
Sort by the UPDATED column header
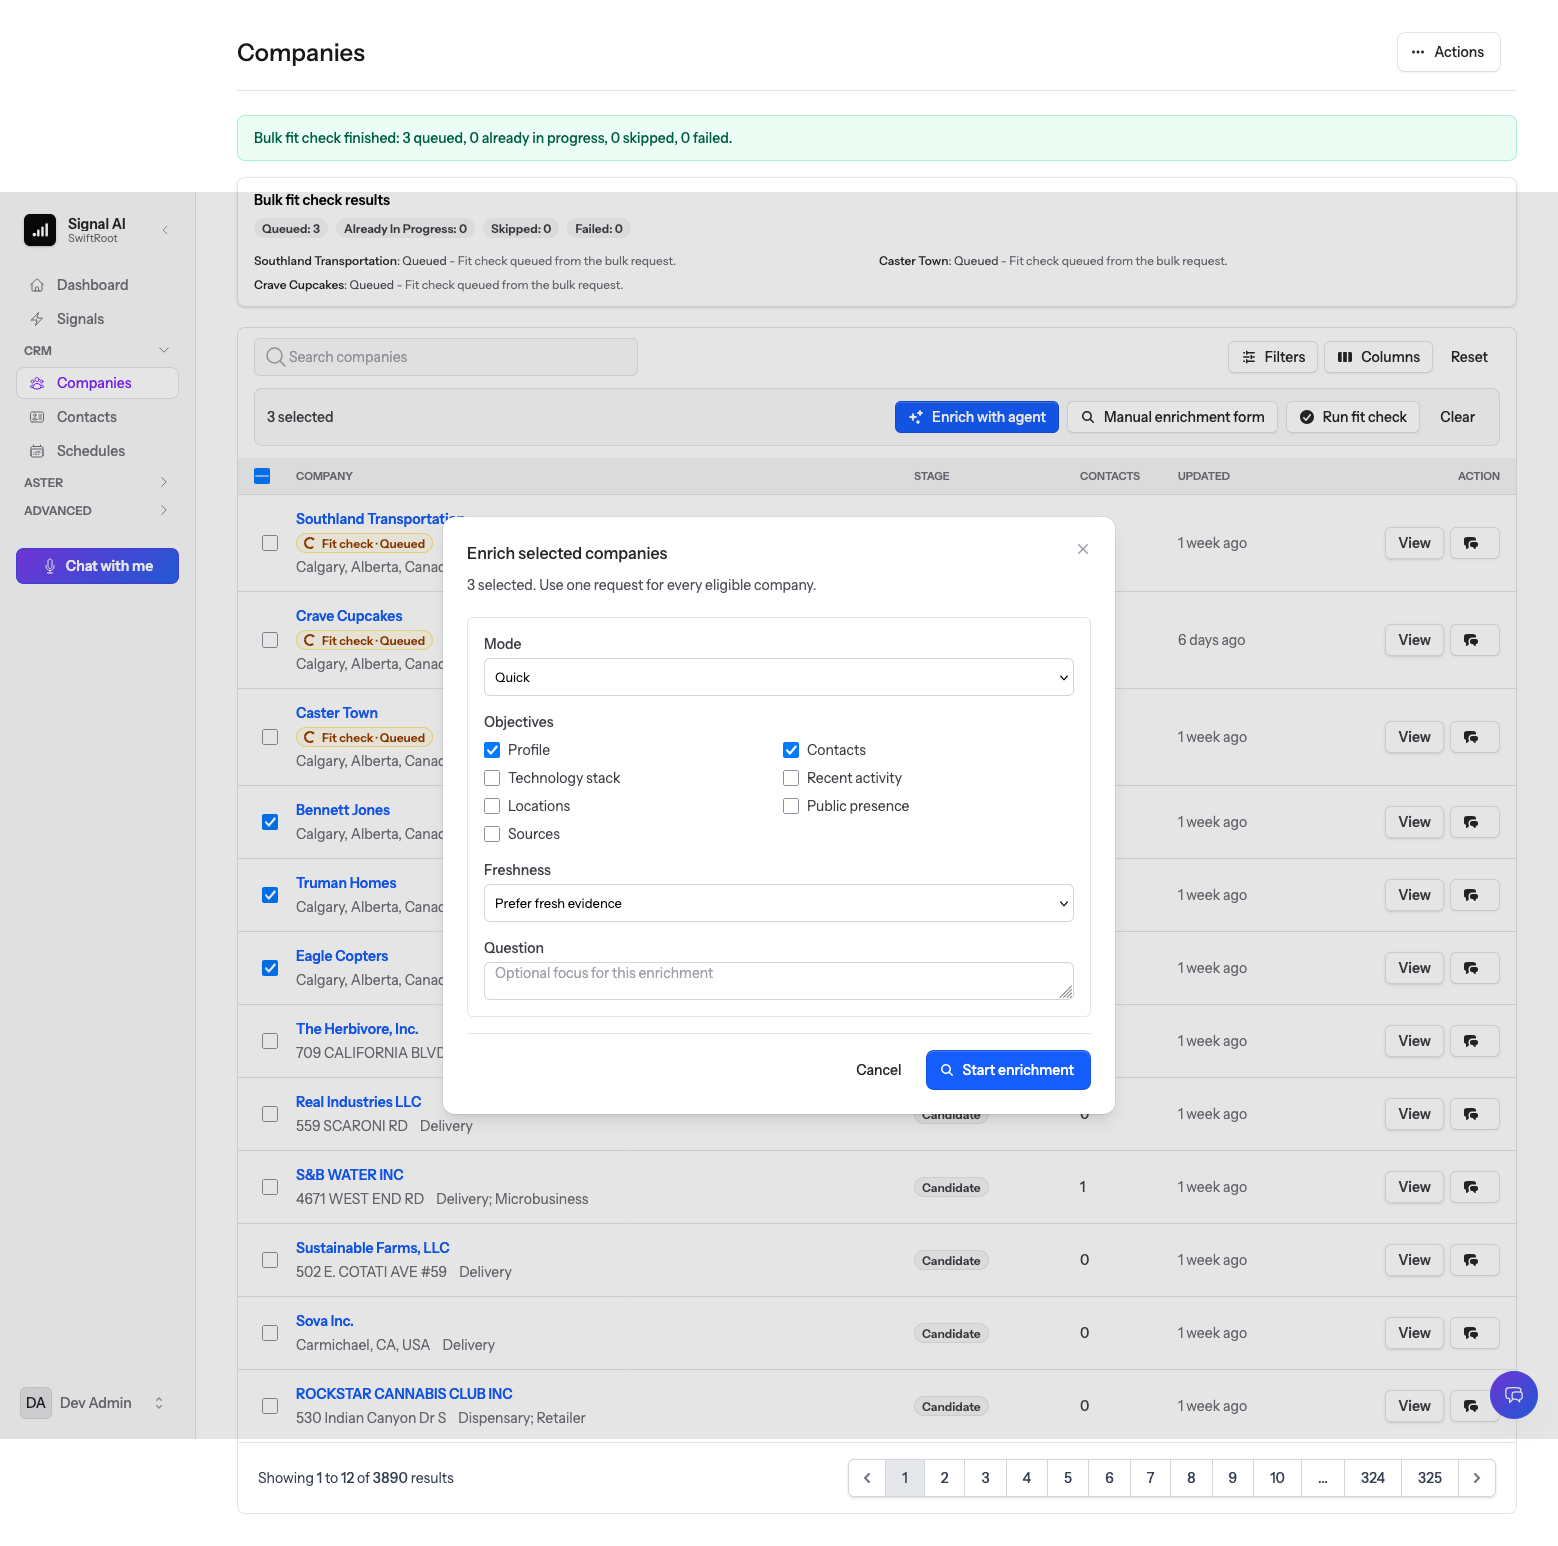(x=1203, y=476)
